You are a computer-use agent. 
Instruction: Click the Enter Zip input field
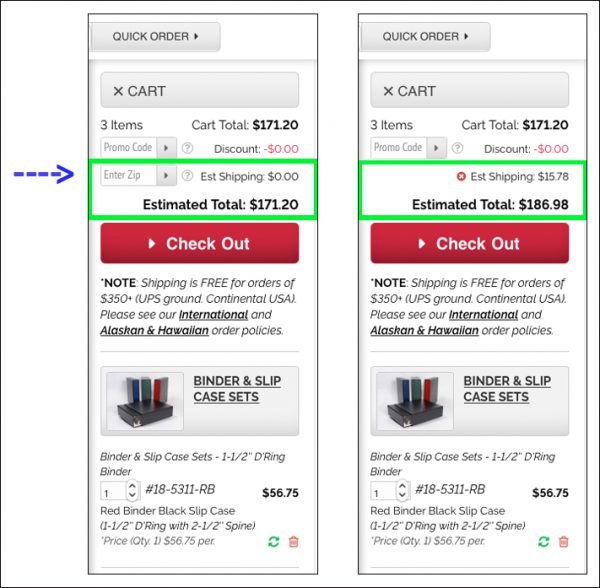129,176
